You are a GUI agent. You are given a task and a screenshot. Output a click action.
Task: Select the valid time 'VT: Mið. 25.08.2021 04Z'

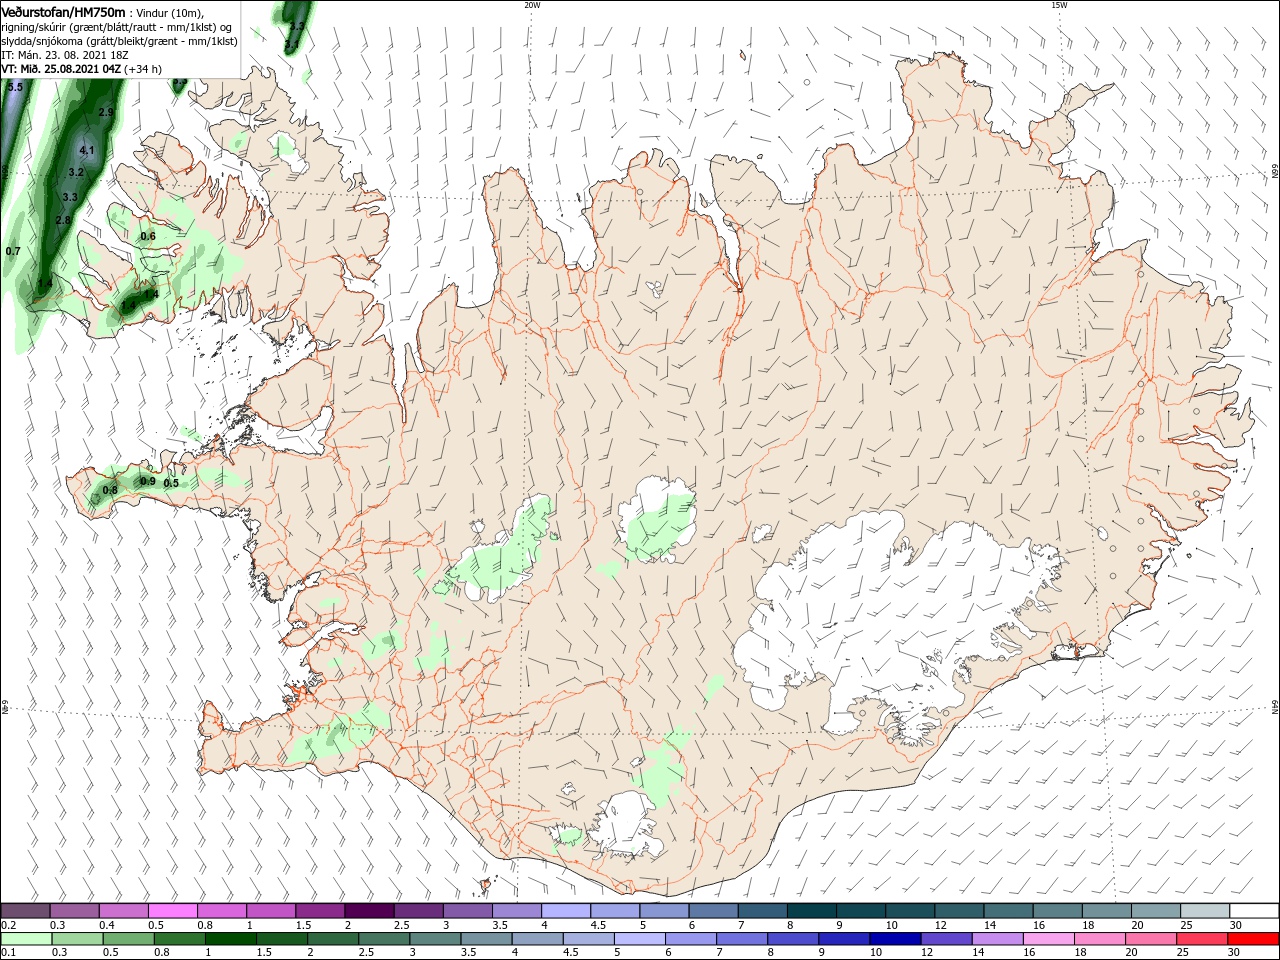click(x=61, y=69)
